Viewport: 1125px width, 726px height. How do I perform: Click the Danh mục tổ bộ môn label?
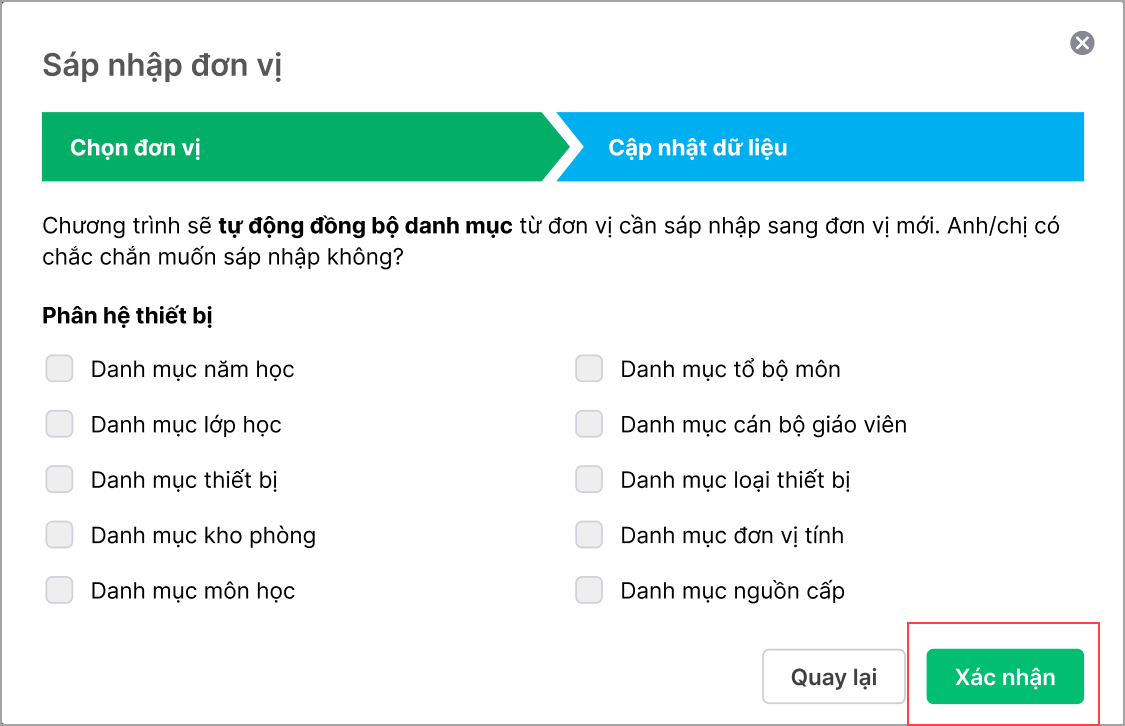click(730, 370)
